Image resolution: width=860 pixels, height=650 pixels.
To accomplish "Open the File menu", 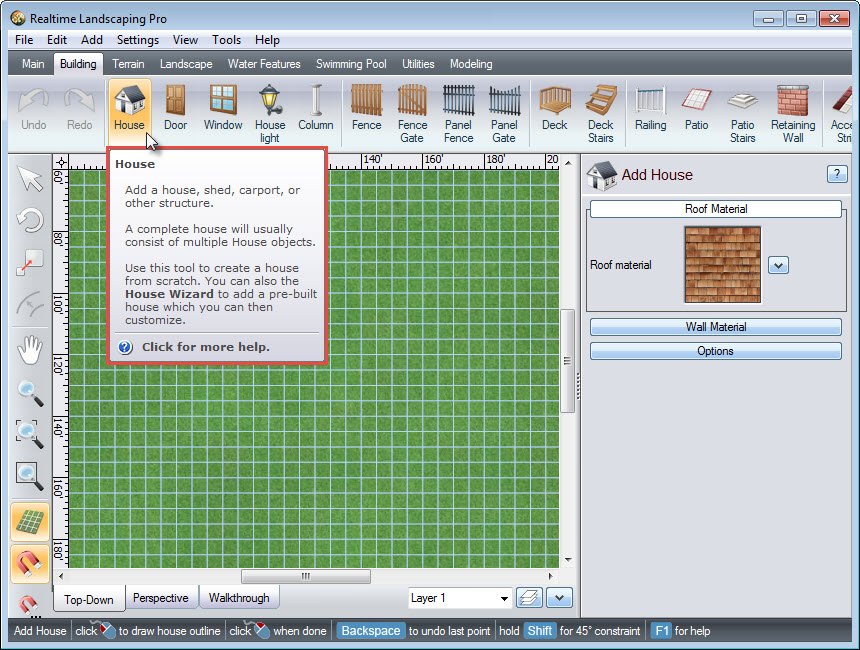I will pos(24,40).
